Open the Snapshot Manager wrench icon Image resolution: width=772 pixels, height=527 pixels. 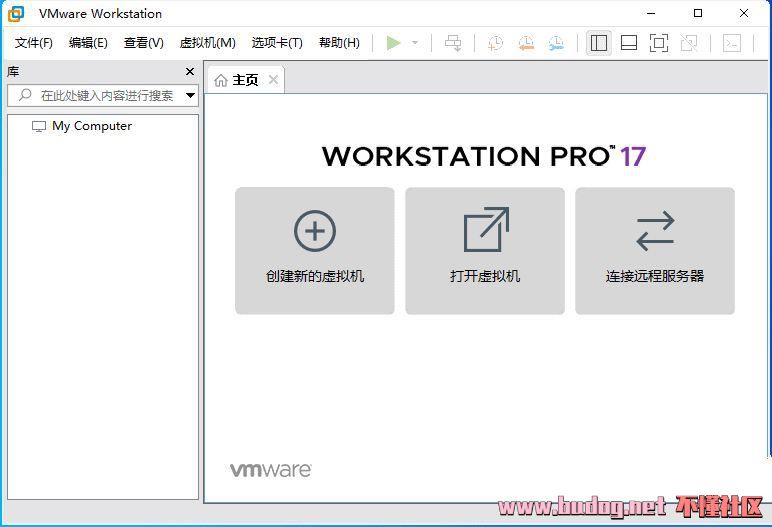pyautogui.click(x=556, y=43)
